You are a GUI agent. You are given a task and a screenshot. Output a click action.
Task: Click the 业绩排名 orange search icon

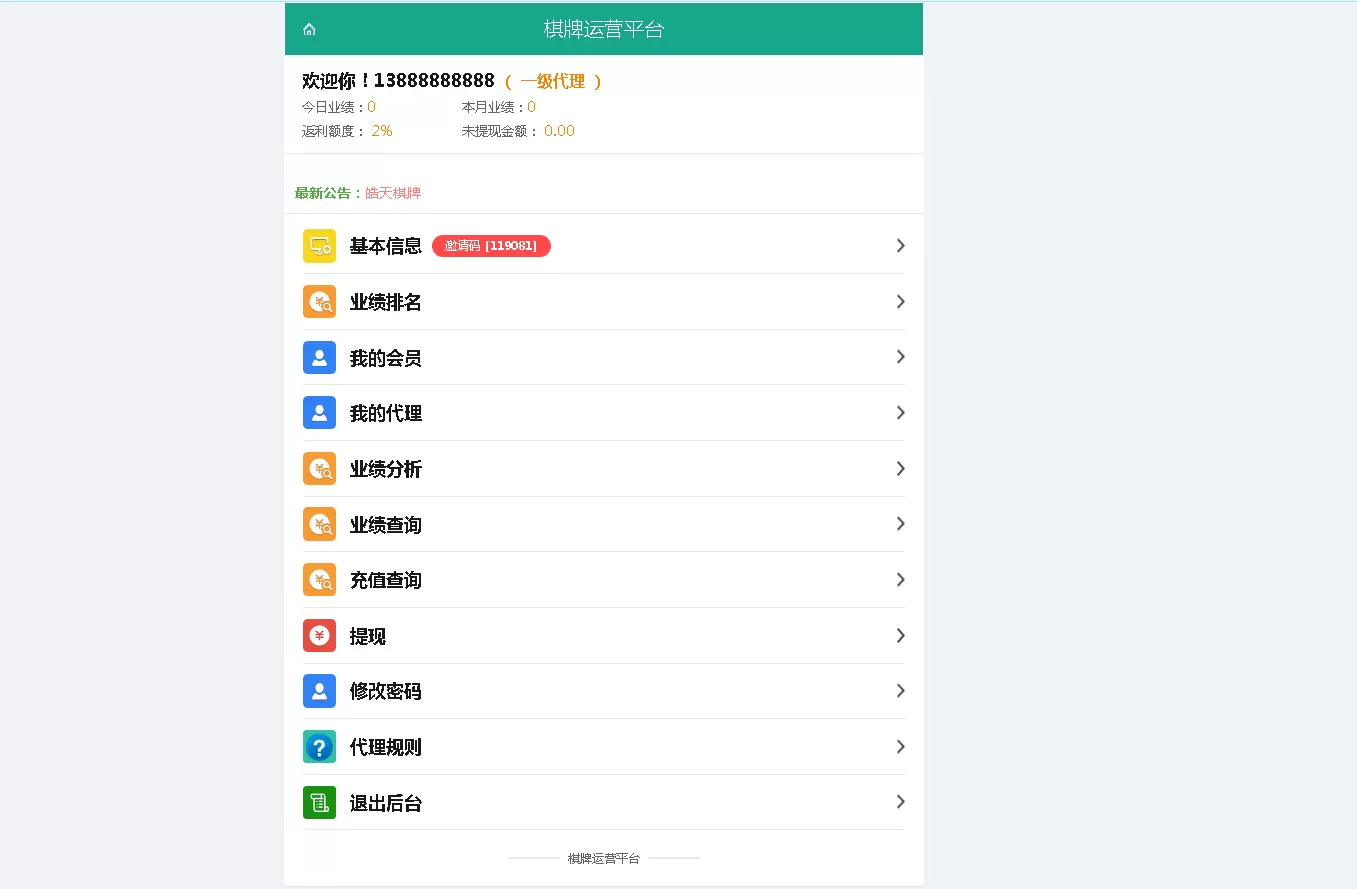319,301
